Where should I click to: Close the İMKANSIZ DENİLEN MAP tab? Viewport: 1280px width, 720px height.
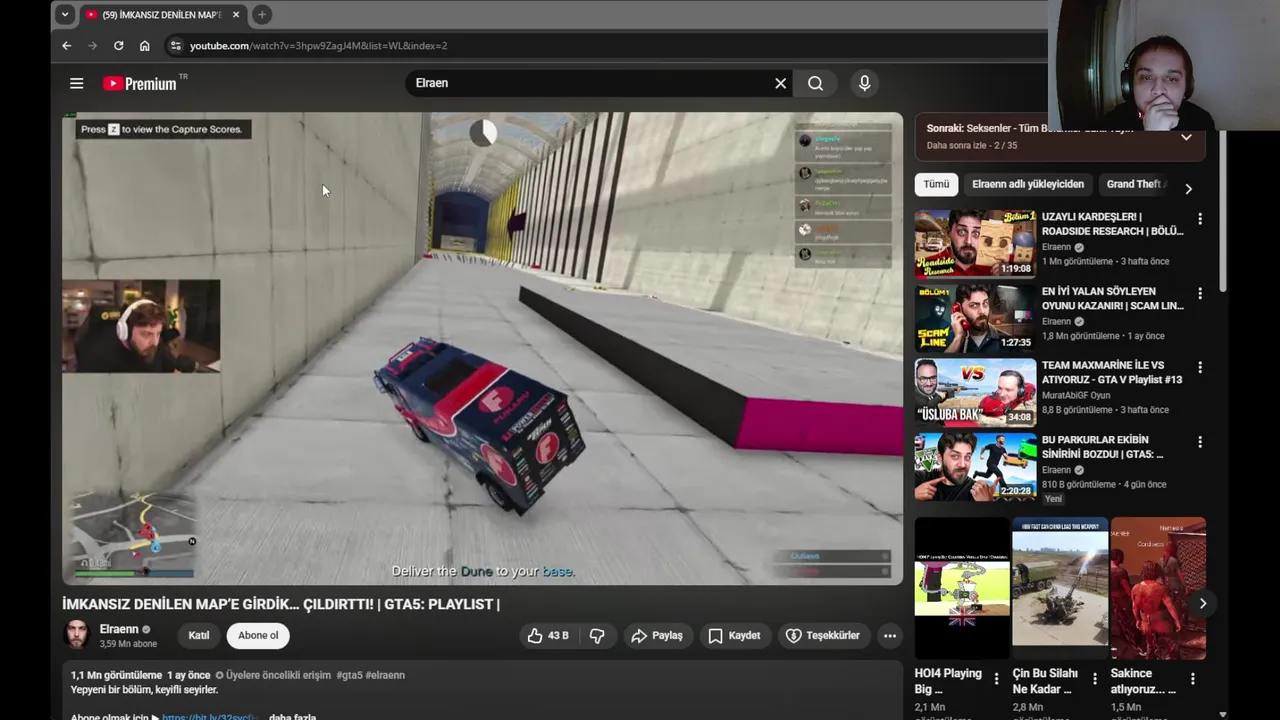[236, 15]
